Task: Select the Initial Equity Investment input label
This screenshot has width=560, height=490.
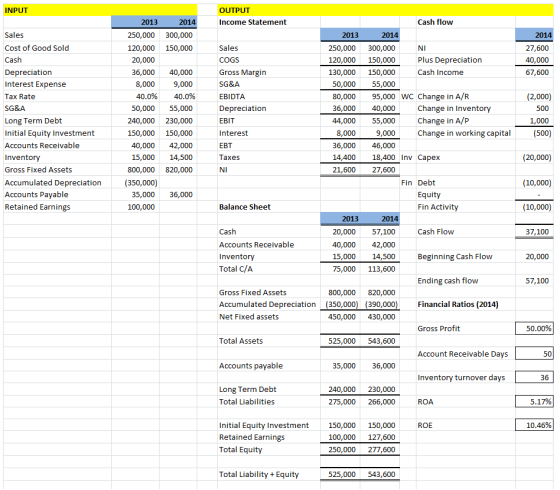Action: point(49,134)
